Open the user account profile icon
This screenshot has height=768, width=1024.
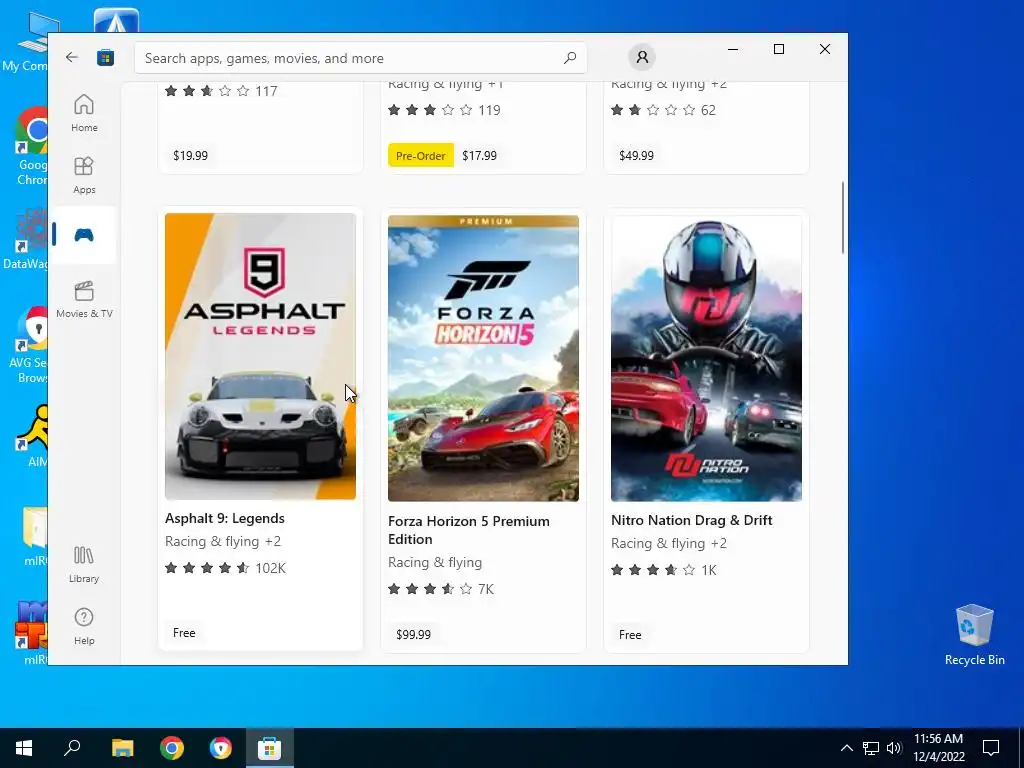pos(642,57)
